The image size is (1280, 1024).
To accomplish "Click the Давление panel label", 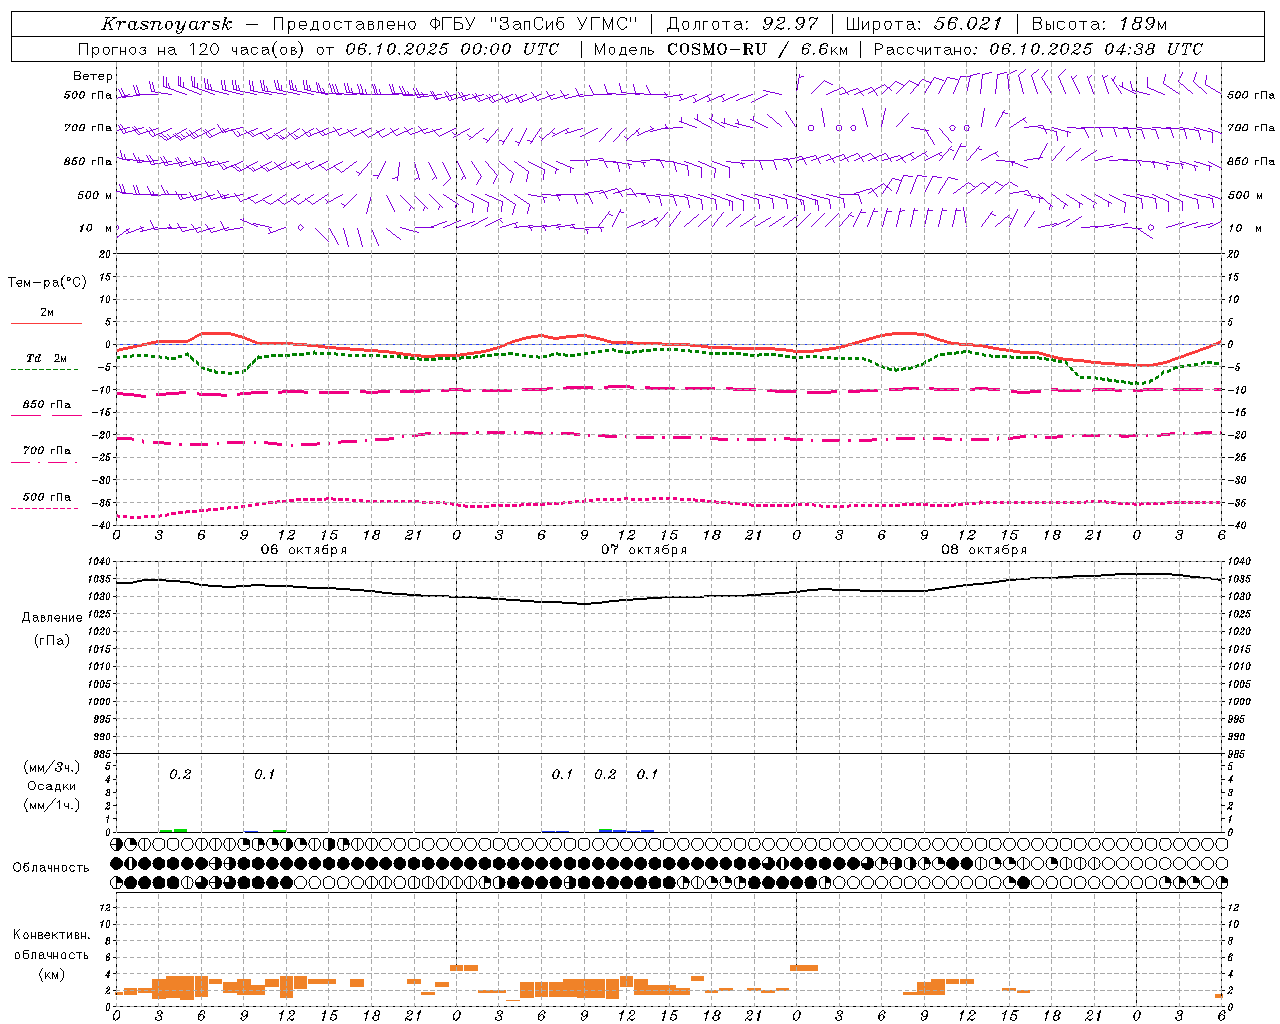I will [52, 618].
